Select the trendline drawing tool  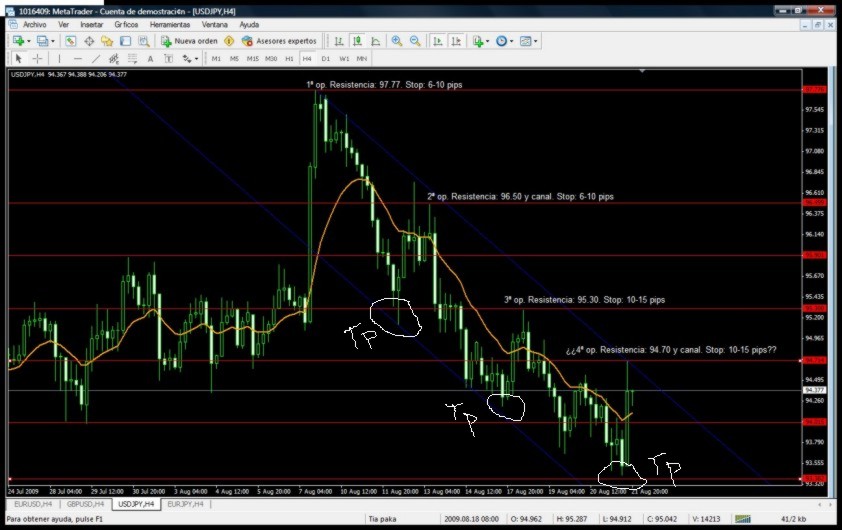96,59
